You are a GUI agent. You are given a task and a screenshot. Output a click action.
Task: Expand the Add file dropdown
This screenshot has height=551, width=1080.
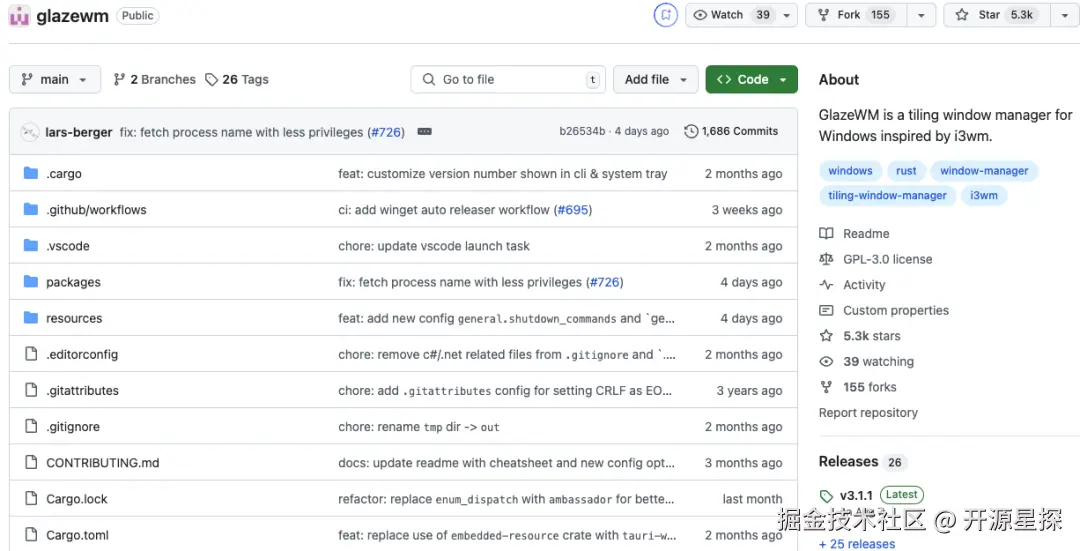point(656,80)
